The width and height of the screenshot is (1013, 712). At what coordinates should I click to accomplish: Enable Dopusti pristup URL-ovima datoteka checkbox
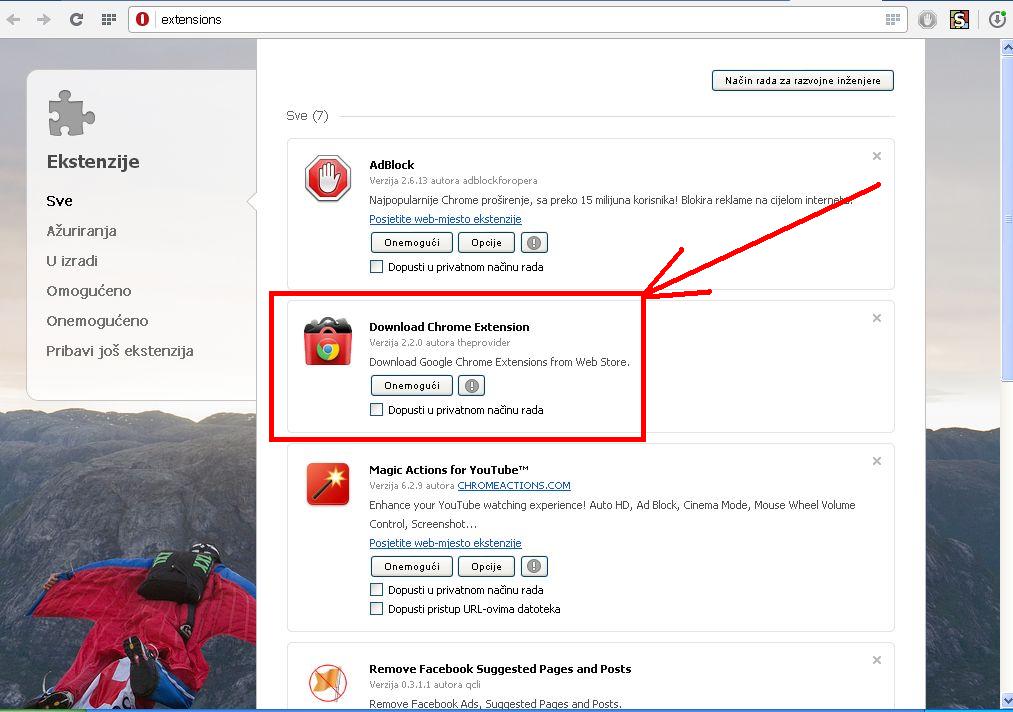pyautogui.click(x=376, y=608)
